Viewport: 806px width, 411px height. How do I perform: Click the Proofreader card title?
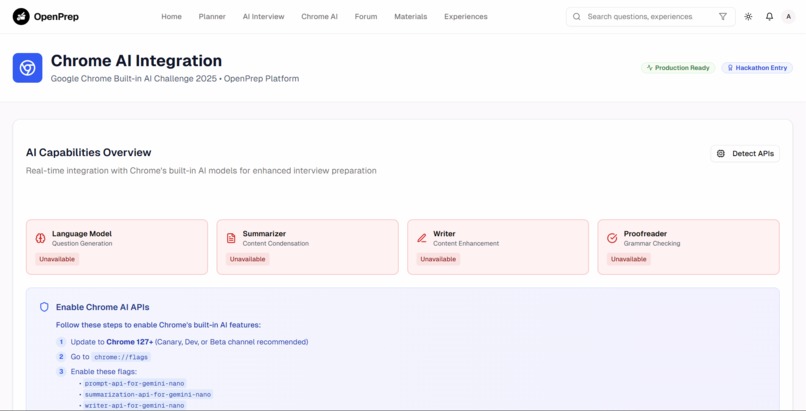[x=646, y=234]
